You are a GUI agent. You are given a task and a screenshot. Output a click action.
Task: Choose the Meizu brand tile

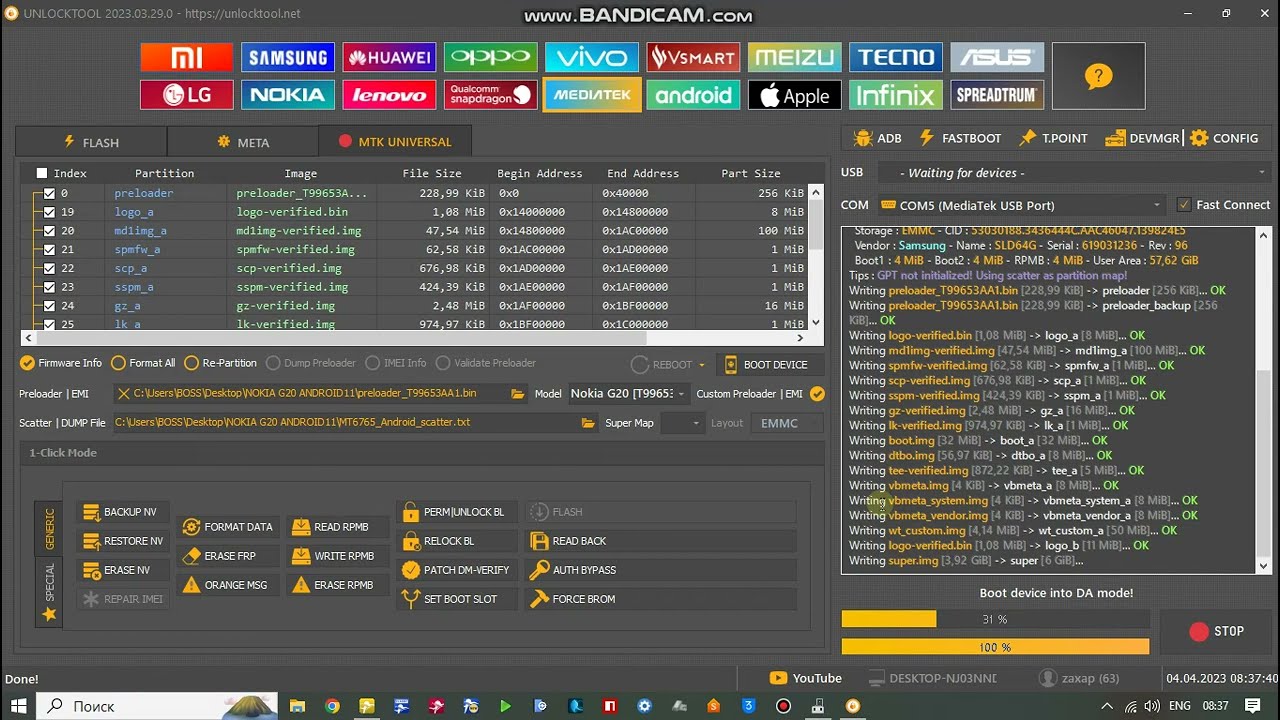click(x=794, y=57)
